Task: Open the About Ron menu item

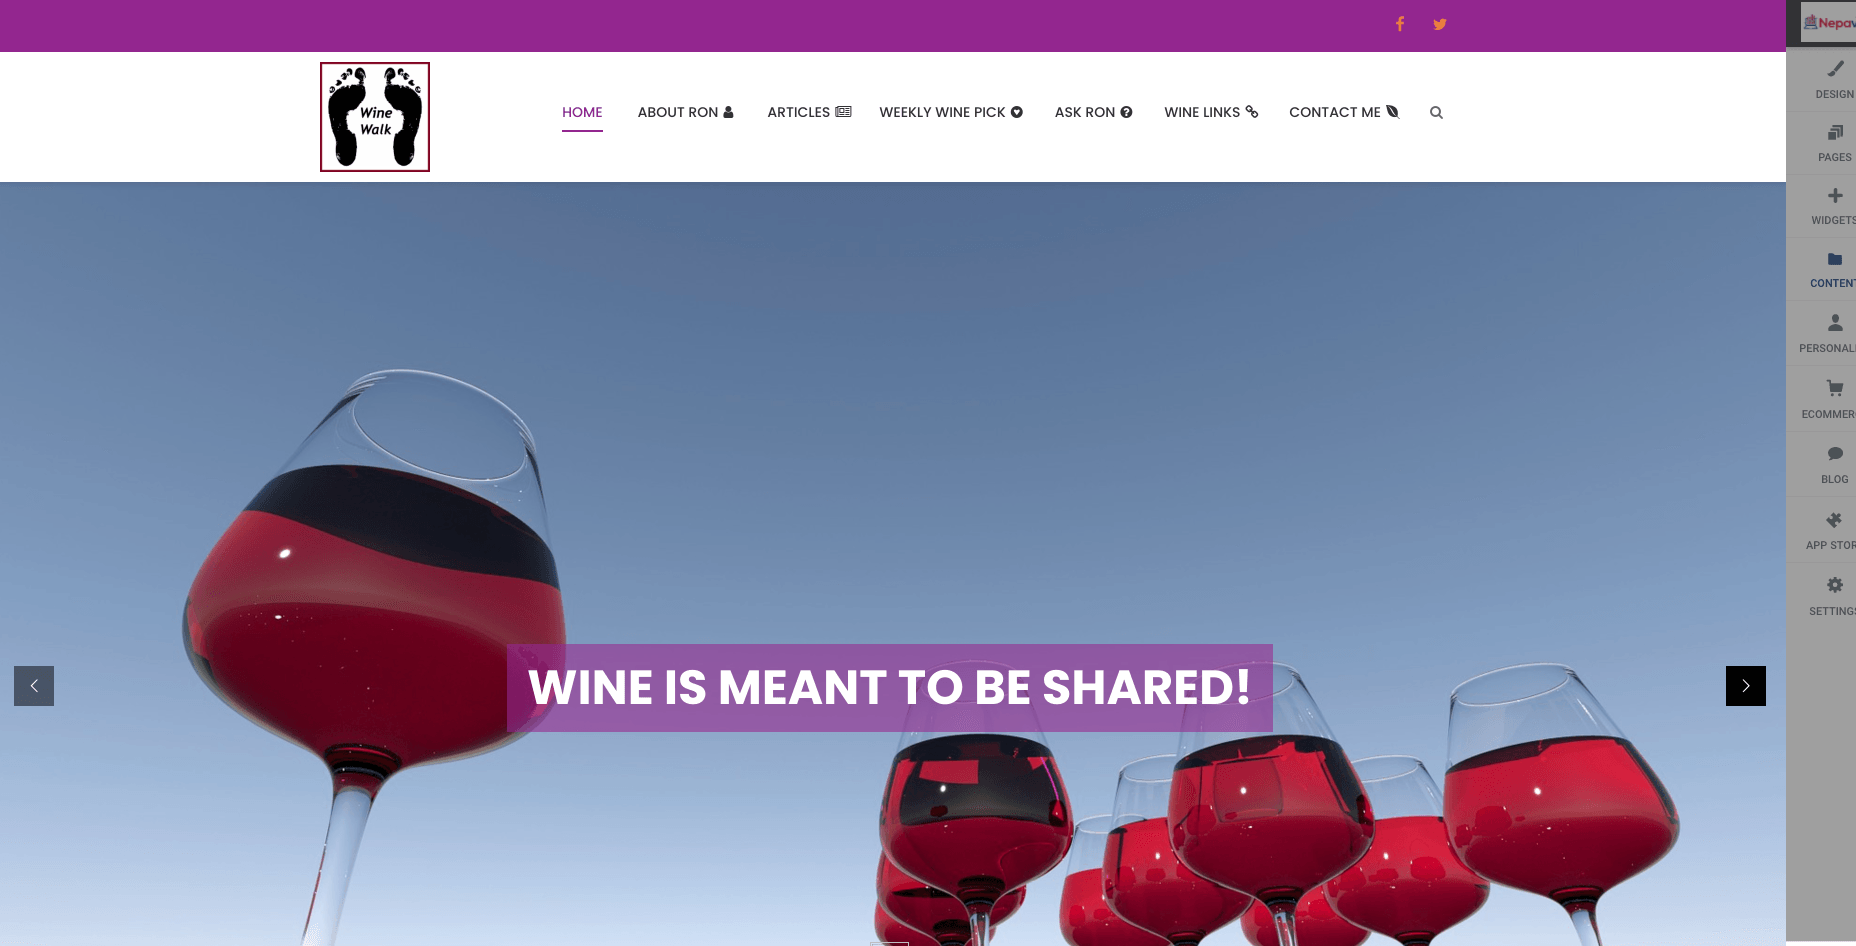Action: pyautogui.click(x=685, y=112)
